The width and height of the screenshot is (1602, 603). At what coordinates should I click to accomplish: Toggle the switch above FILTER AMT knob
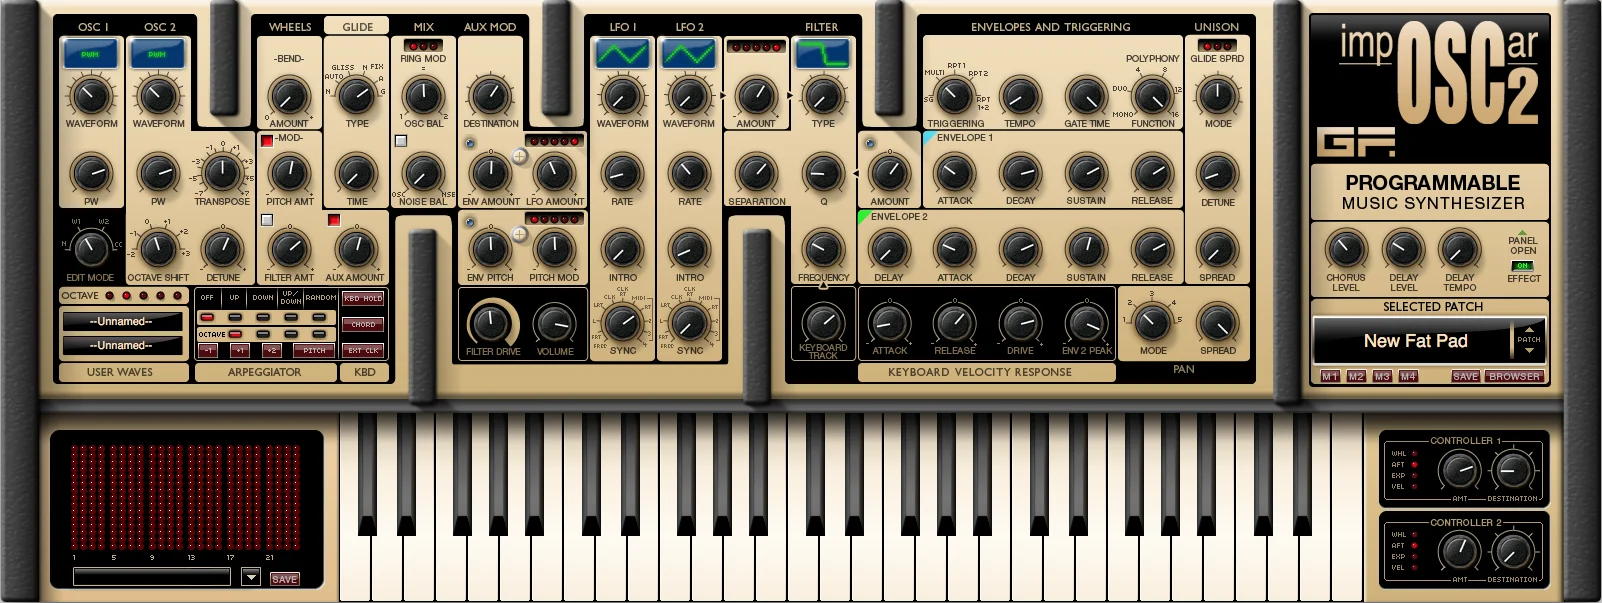coord(267,220)
